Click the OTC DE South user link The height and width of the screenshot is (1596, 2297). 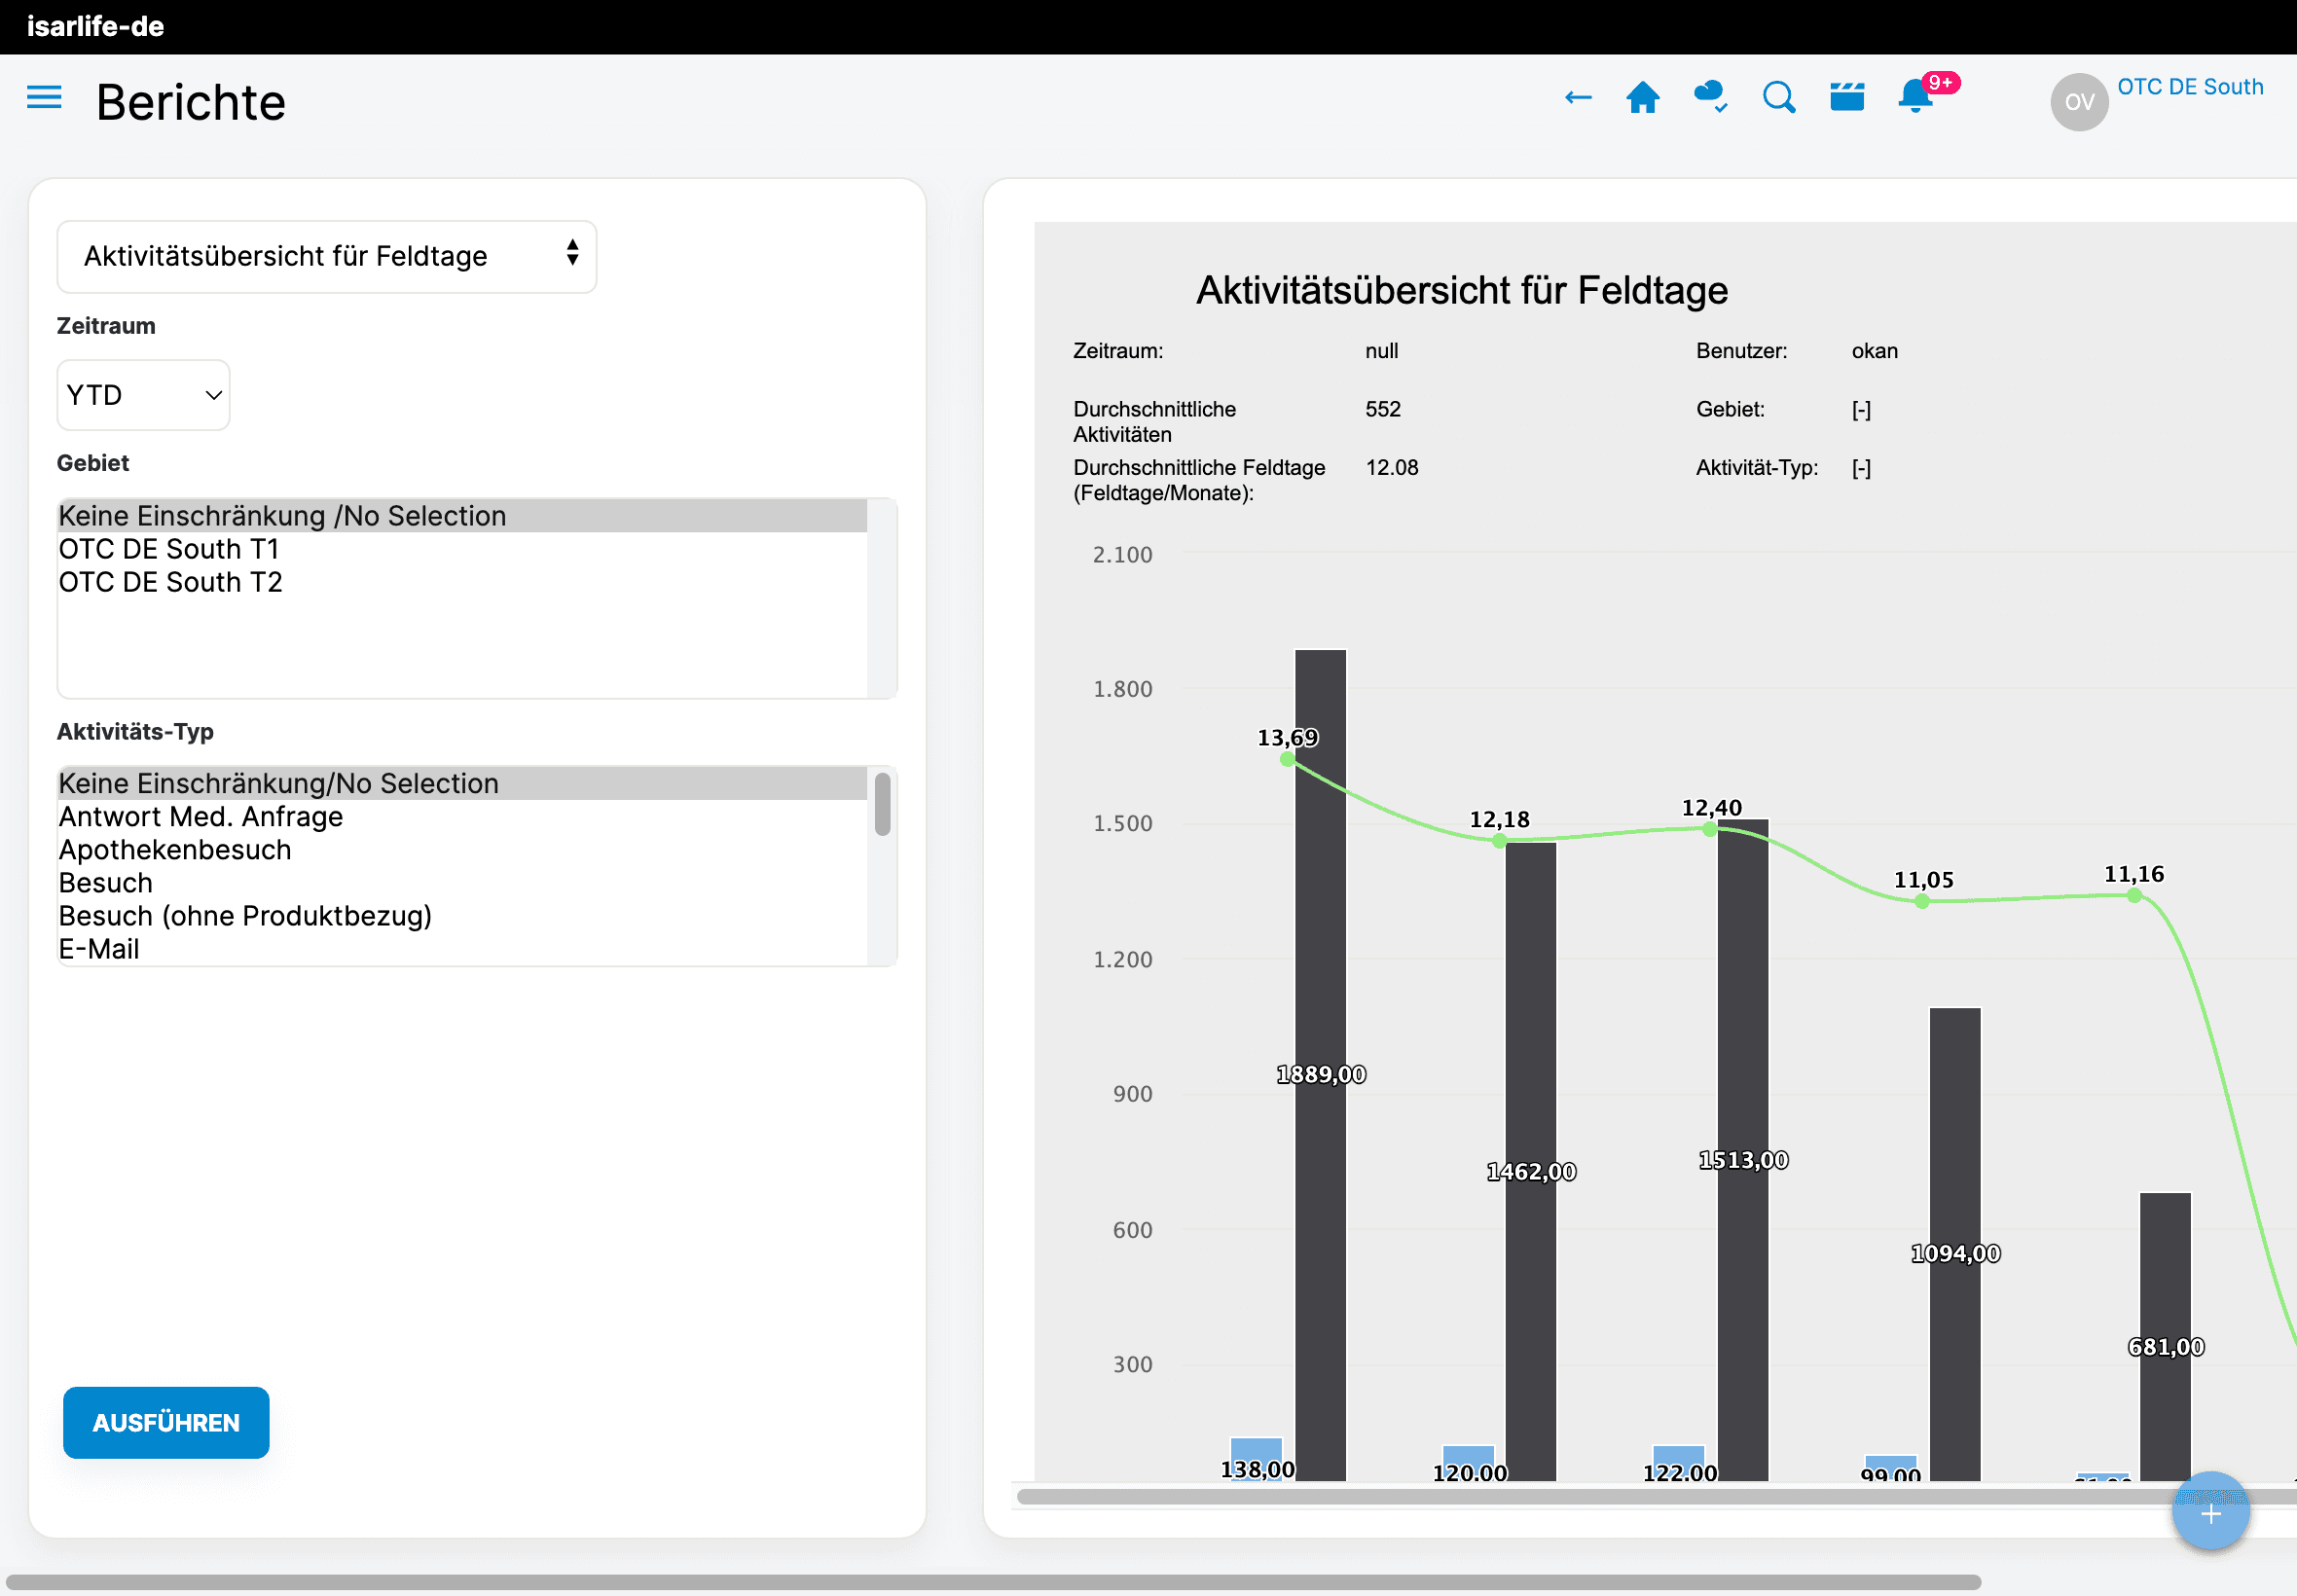[x=2189, y=87]
